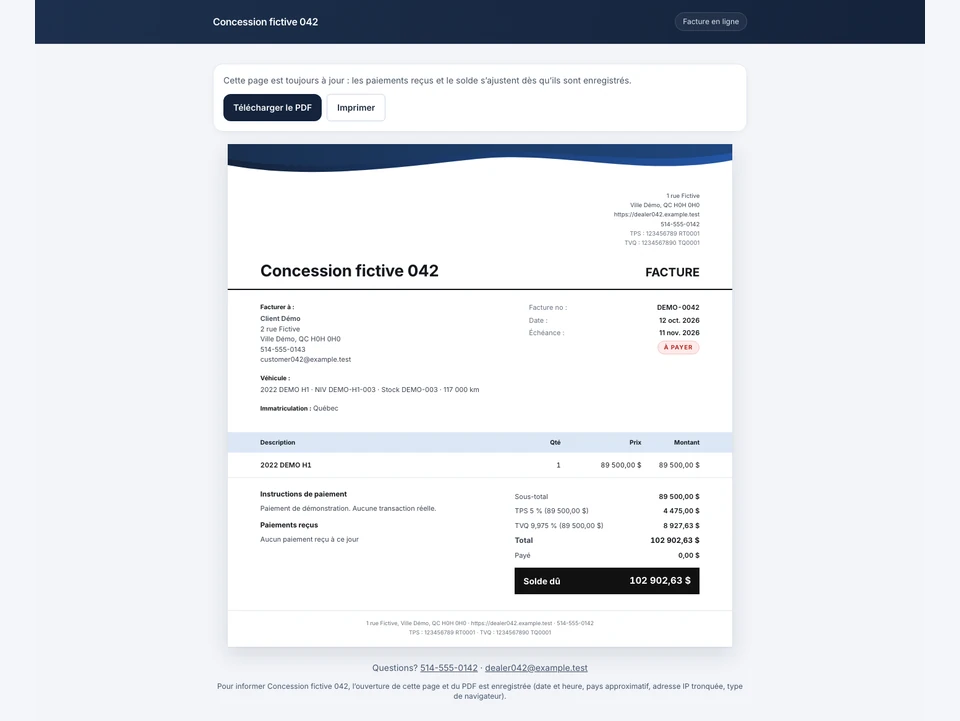Click the Imprimer button

click(356, 108)
